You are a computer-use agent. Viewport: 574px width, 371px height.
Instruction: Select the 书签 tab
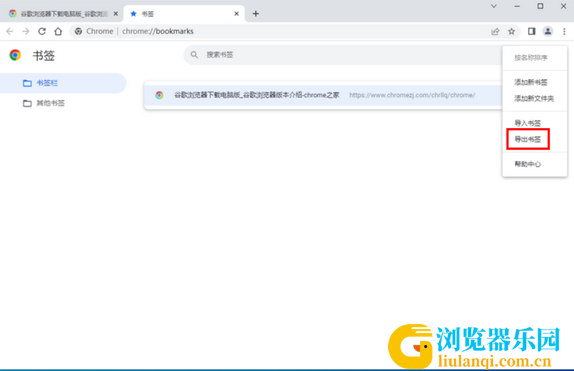tap(184, 14)
